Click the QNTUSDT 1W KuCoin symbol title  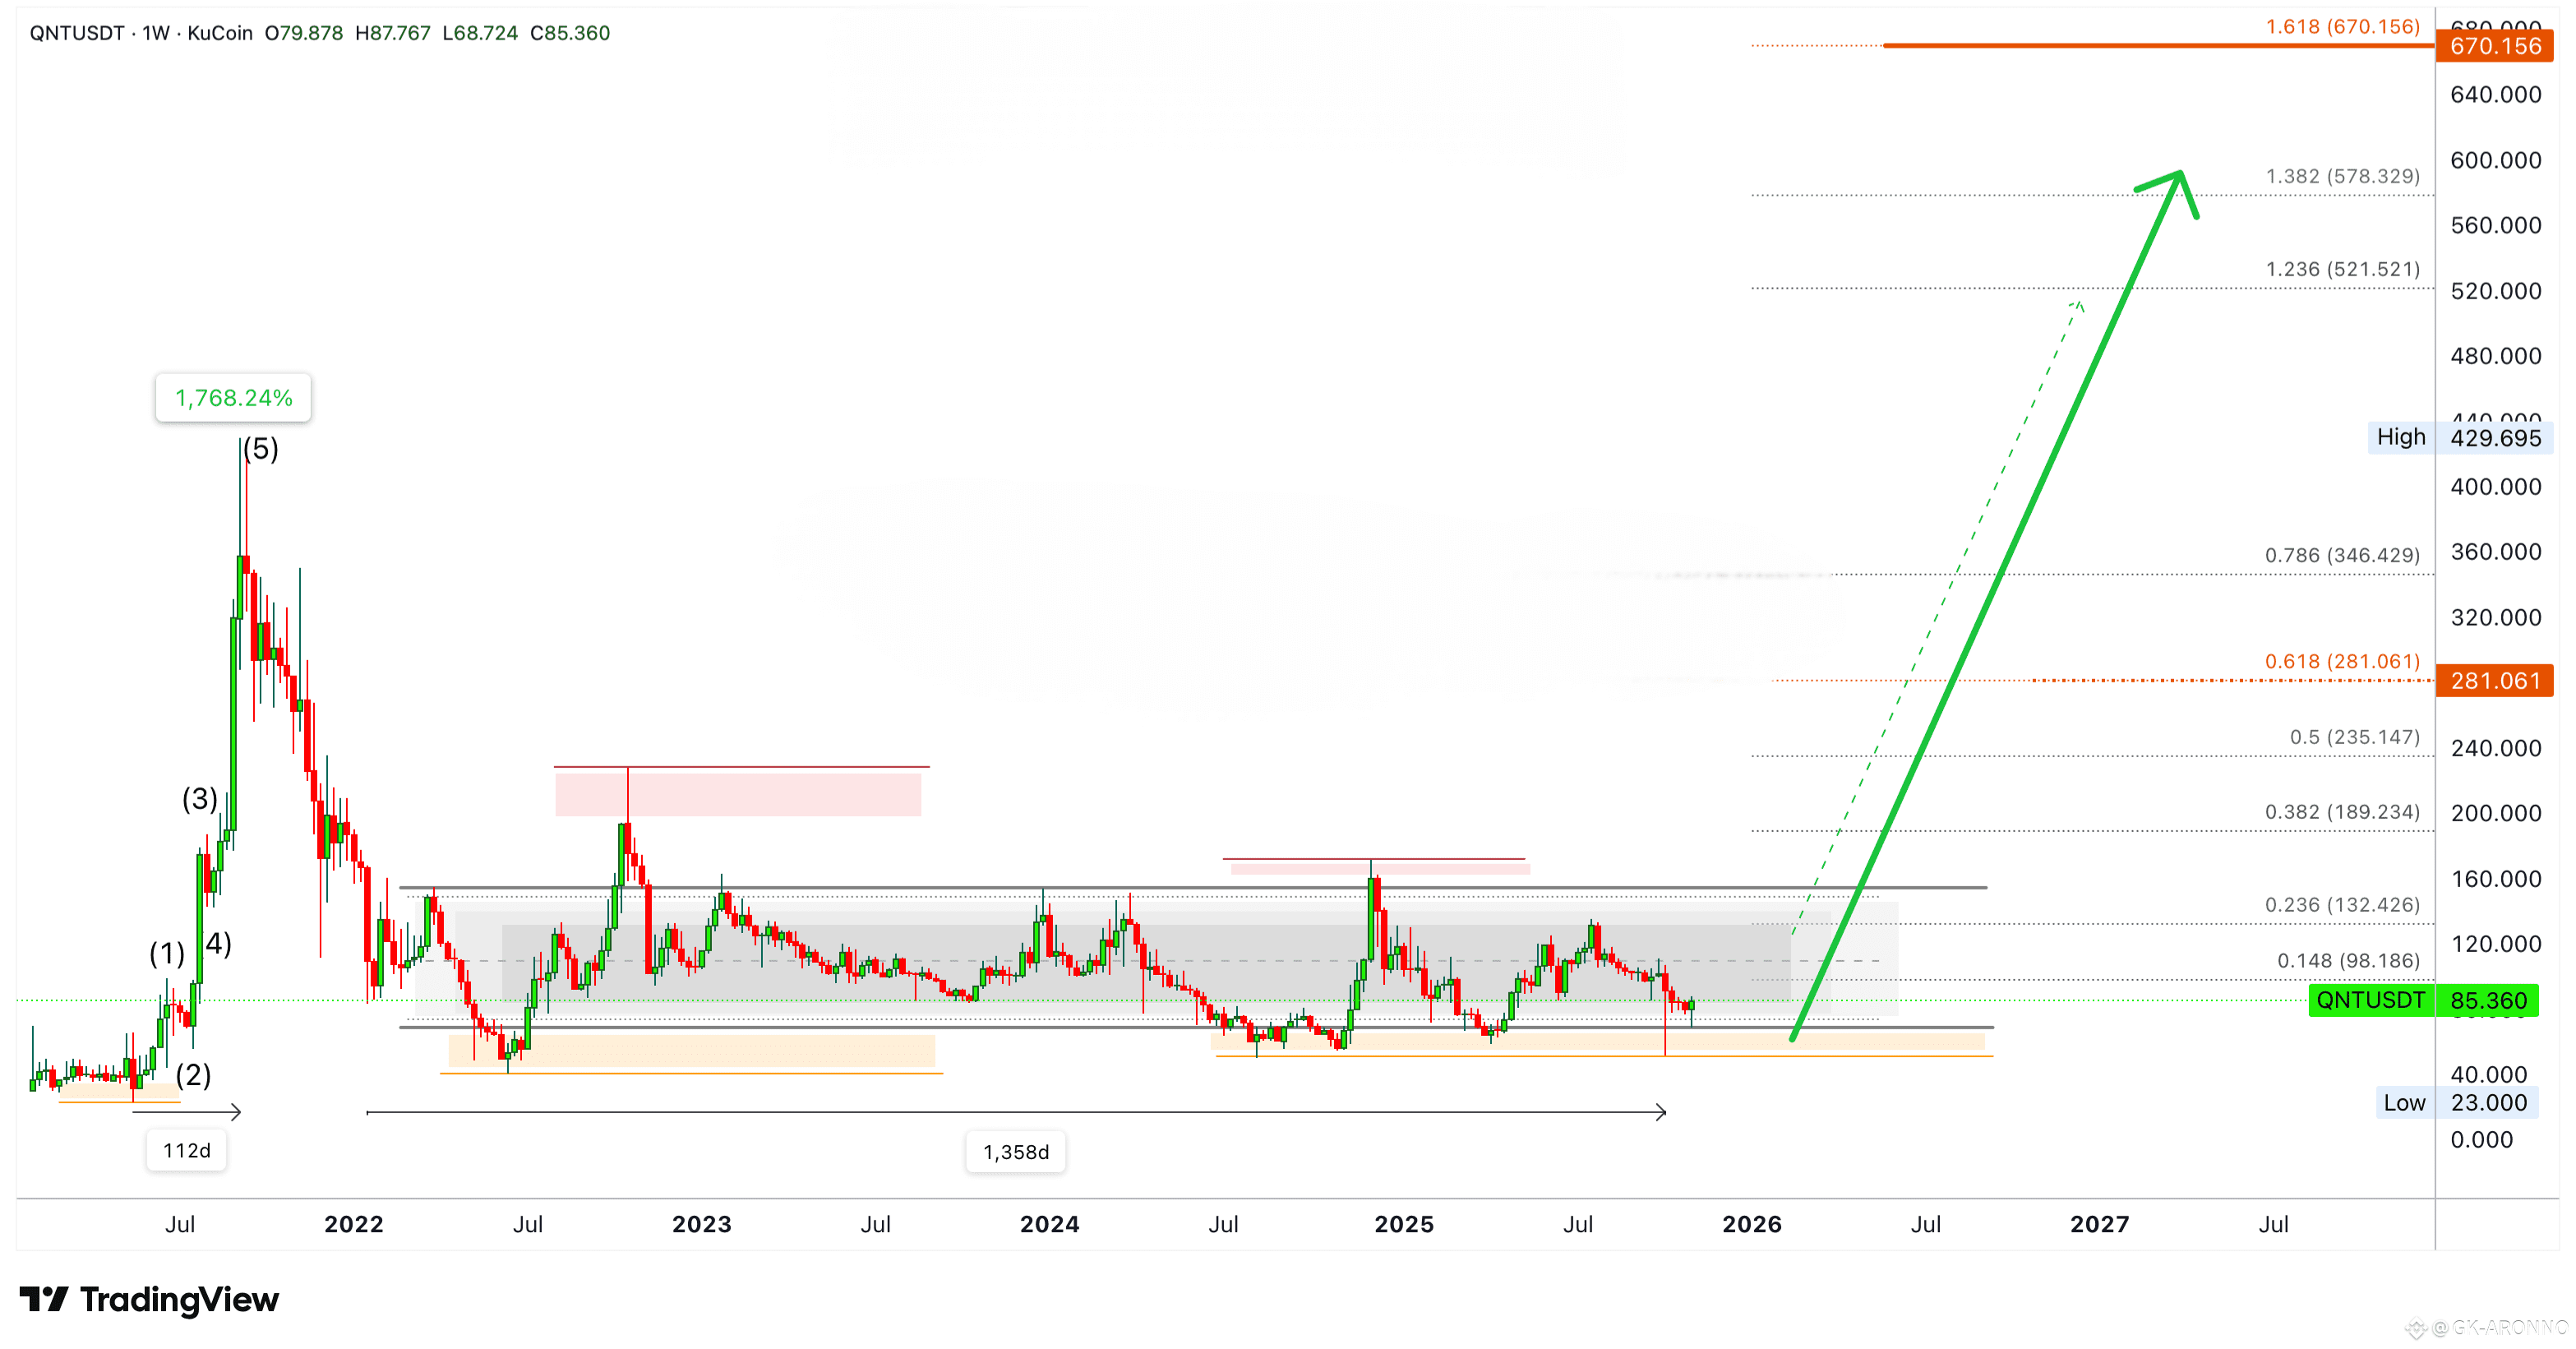[x=141, y=33]
